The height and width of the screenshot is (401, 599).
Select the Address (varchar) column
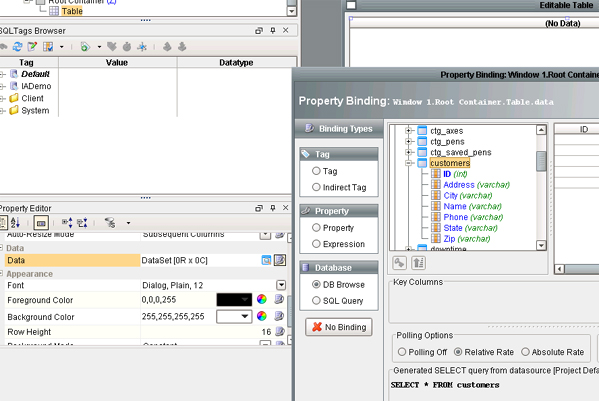[x=476, y=185]
